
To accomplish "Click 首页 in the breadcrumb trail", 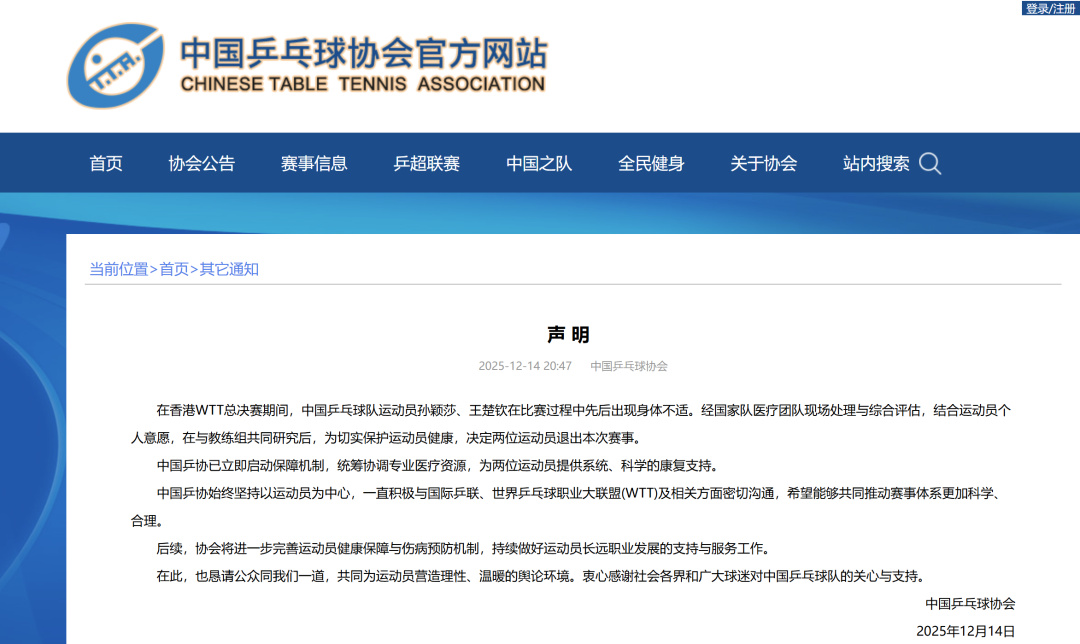I will tap(174, 269).
